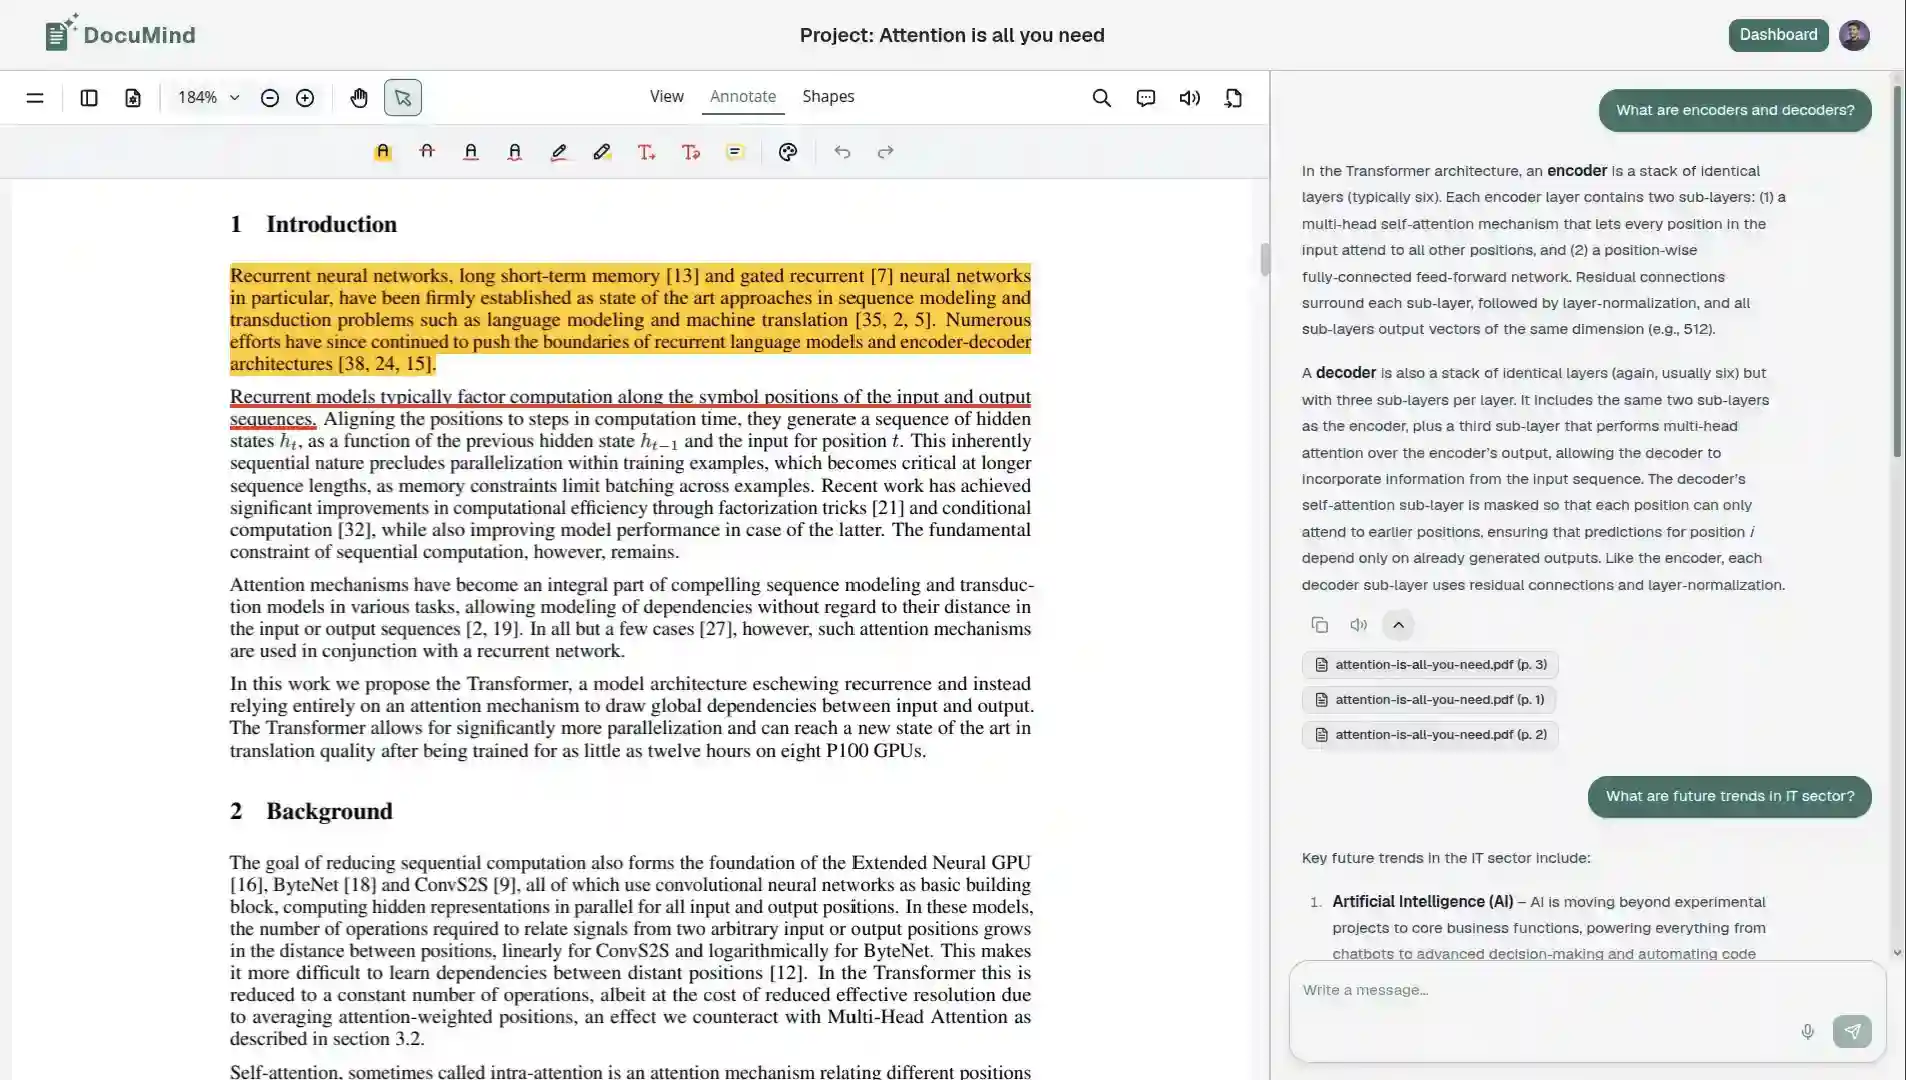Open the user profile avatar
The height and width of the screenshot is (1080, 1906).
pos(1854,35)
